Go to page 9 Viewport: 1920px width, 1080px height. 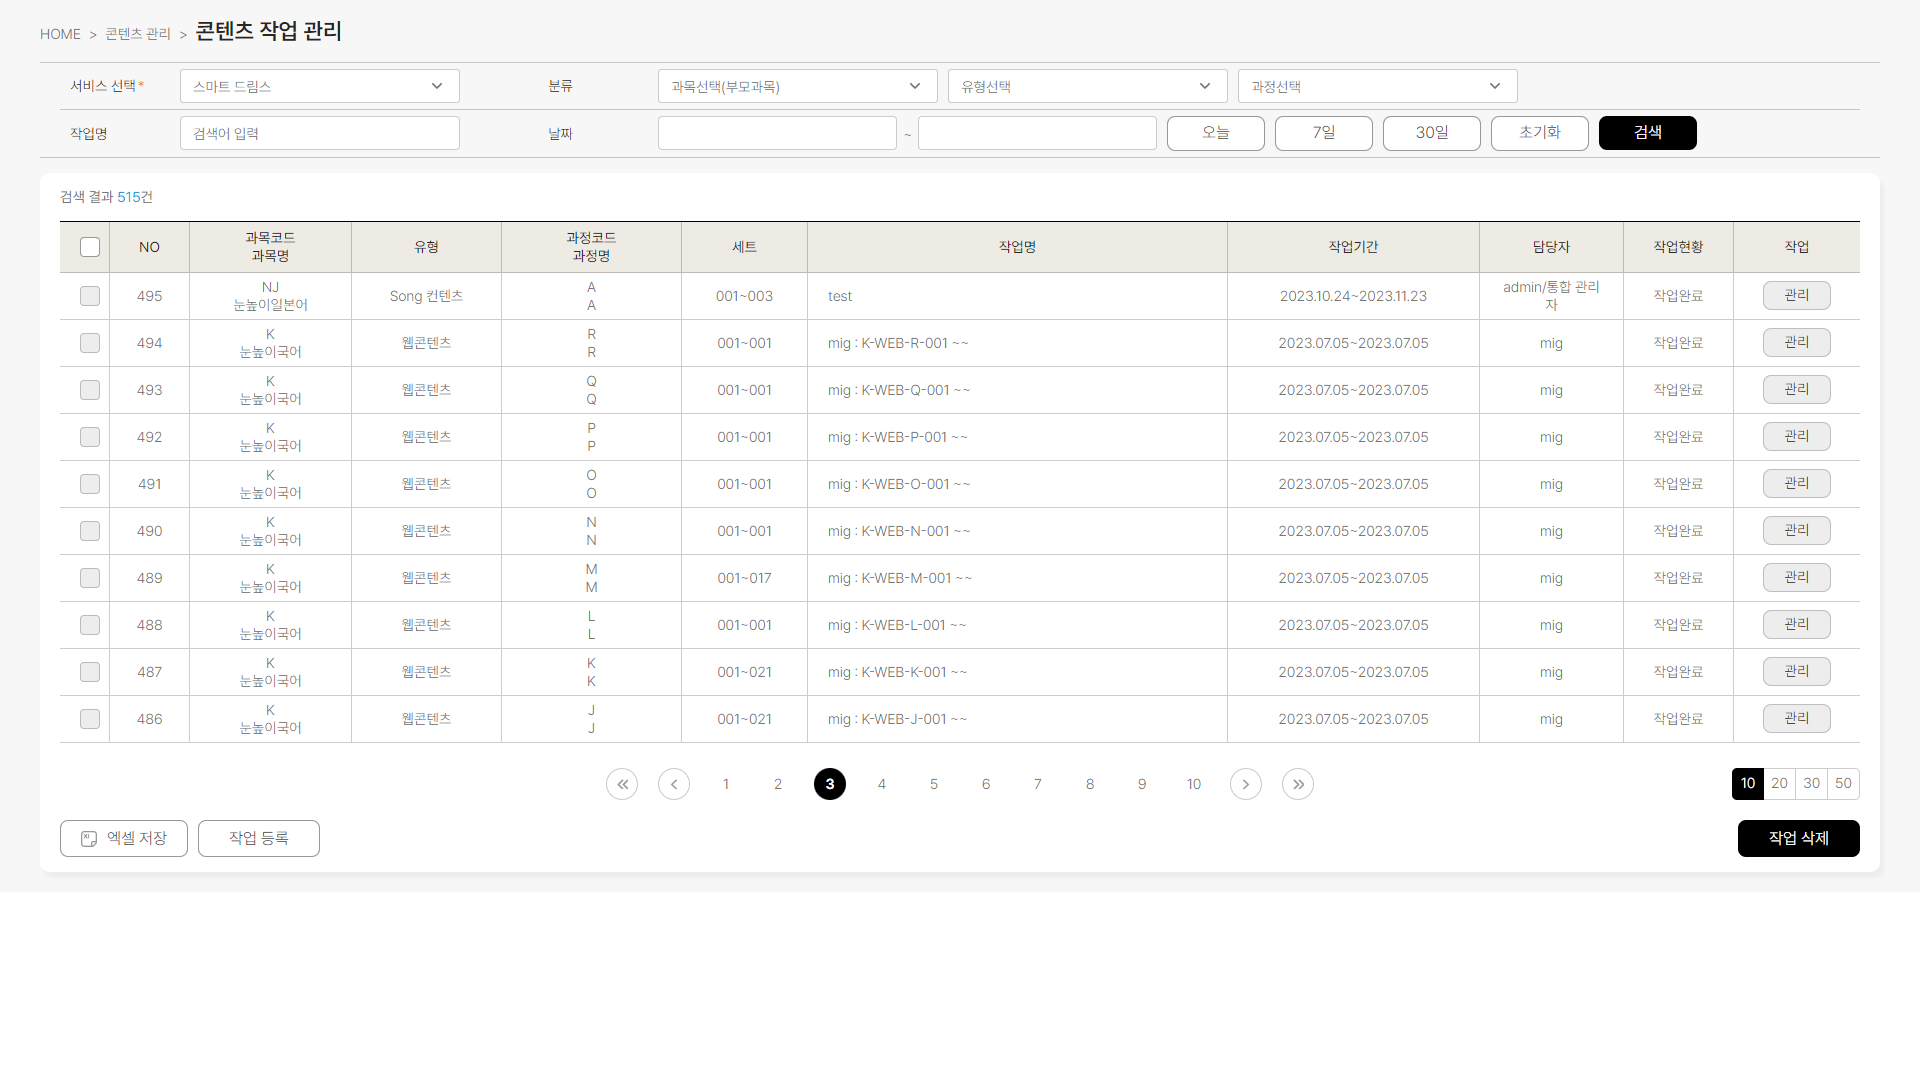pos(1142,784)
